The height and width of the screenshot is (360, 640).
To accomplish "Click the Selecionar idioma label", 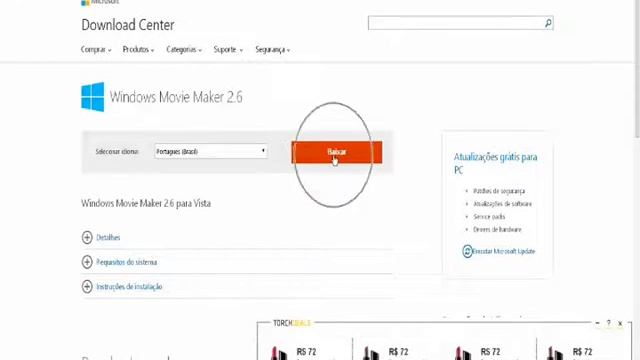I will [117, 151].
